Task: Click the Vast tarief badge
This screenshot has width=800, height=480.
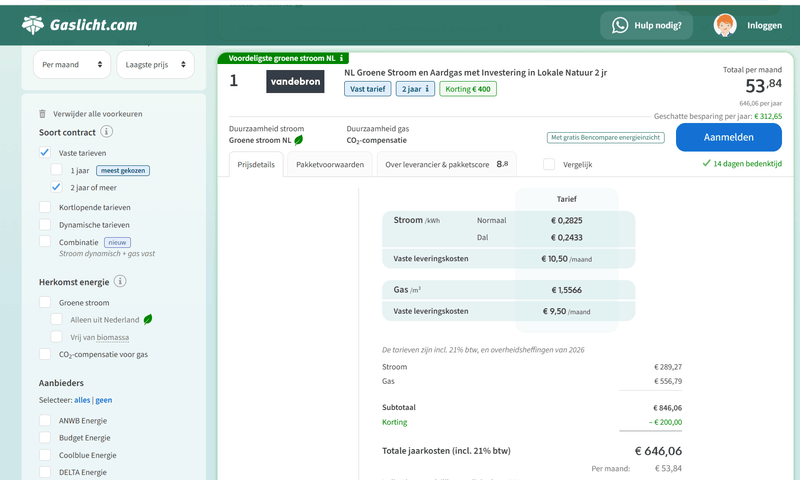Action: tap(367, 89)
